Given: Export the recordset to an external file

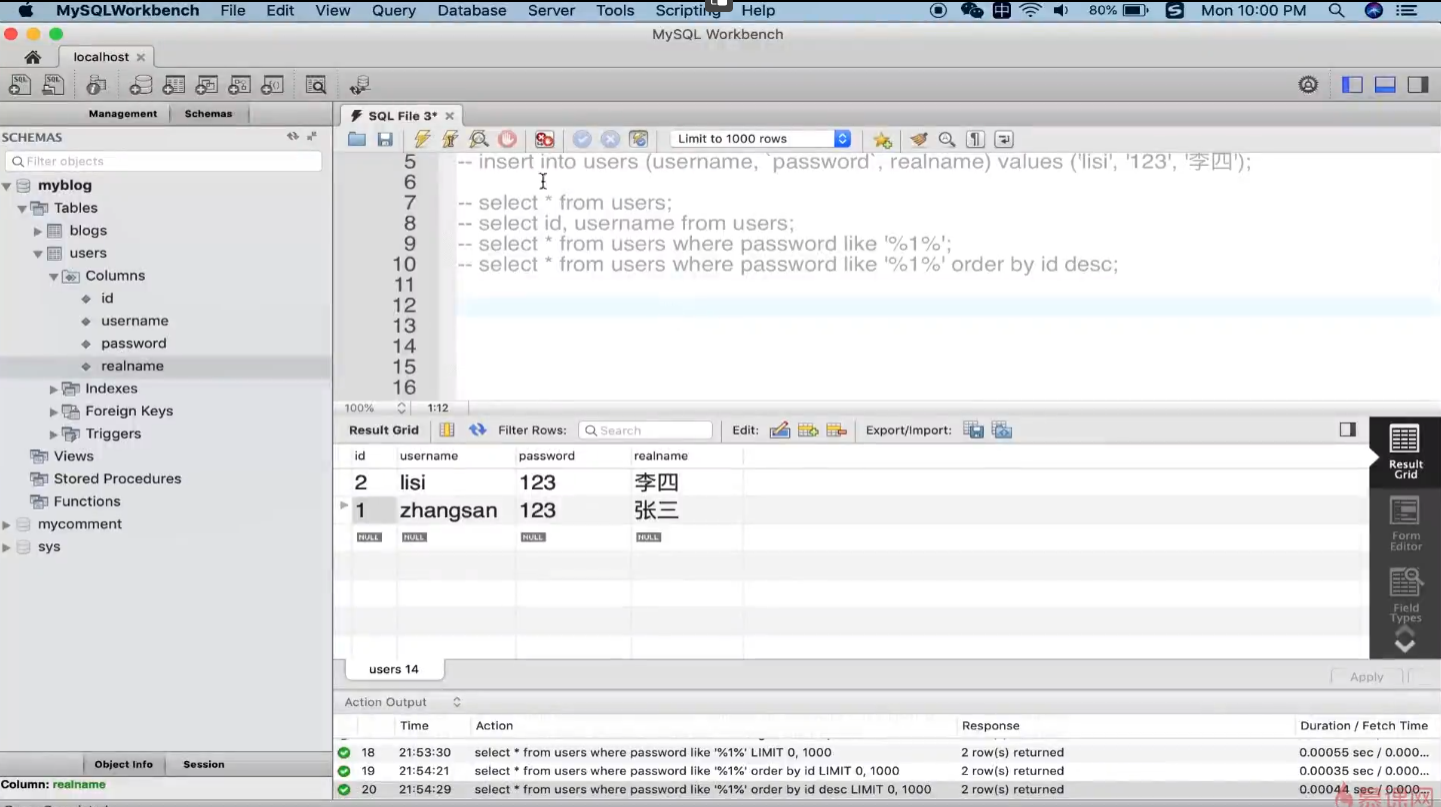Looking at the screenshot, I should [973, 430].
